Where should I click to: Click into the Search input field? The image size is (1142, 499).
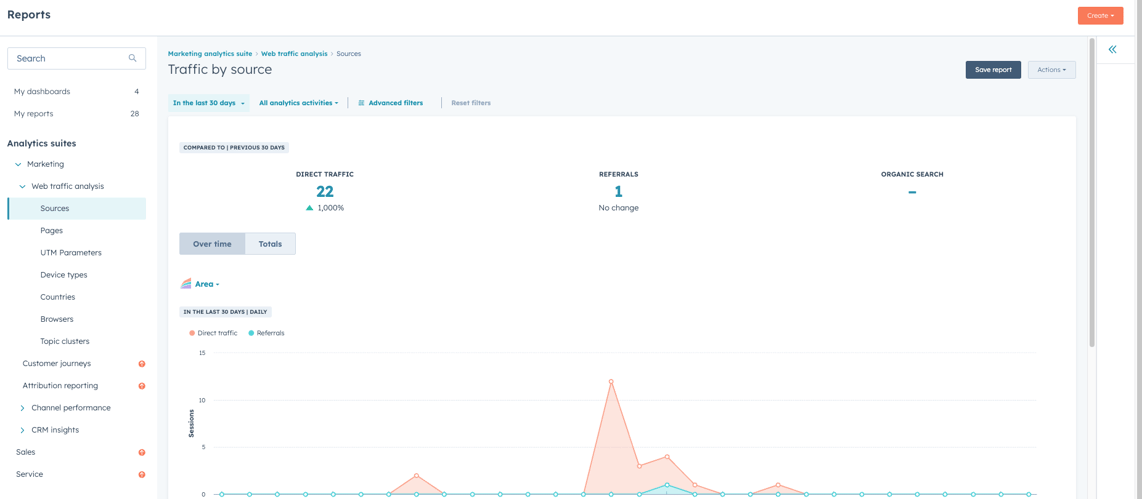coord(76,58)
